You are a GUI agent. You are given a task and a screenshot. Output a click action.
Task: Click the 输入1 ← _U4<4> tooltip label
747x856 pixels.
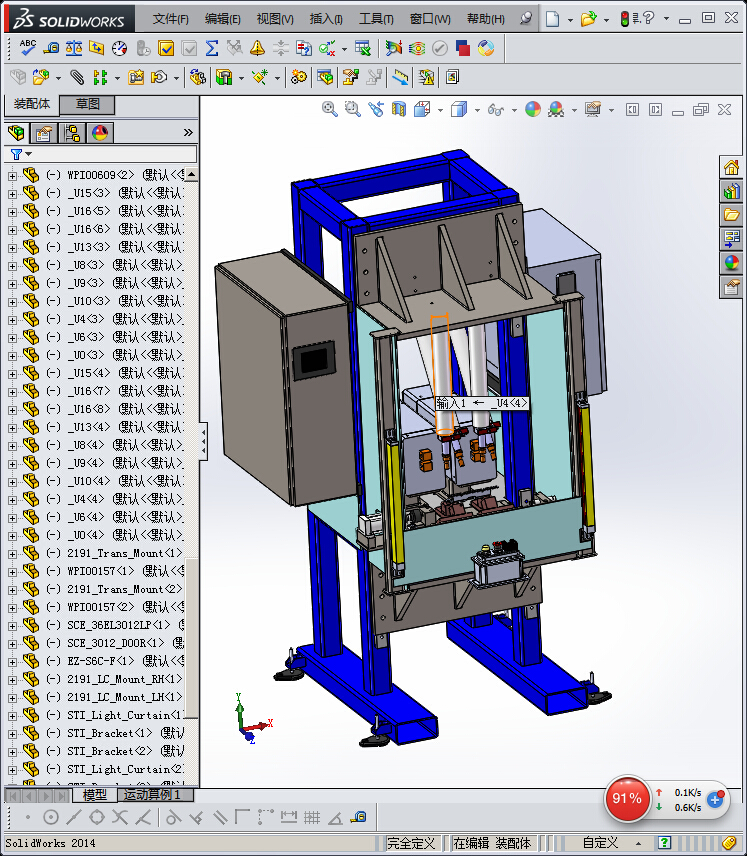click(482, 403)
